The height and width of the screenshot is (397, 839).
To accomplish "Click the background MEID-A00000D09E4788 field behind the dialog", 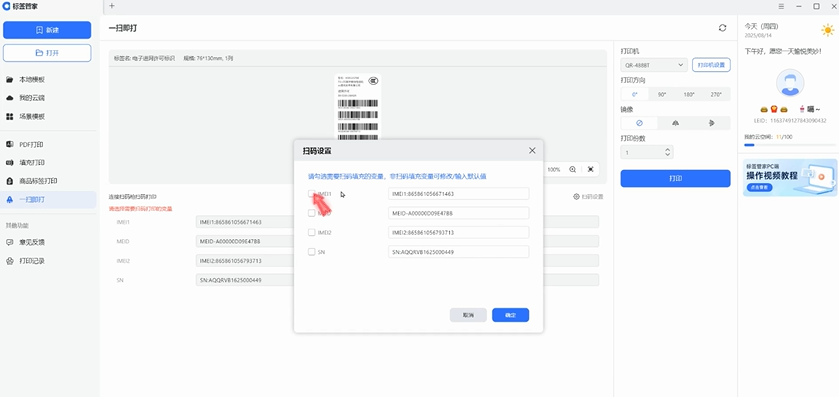I will [x=245, y=241].
